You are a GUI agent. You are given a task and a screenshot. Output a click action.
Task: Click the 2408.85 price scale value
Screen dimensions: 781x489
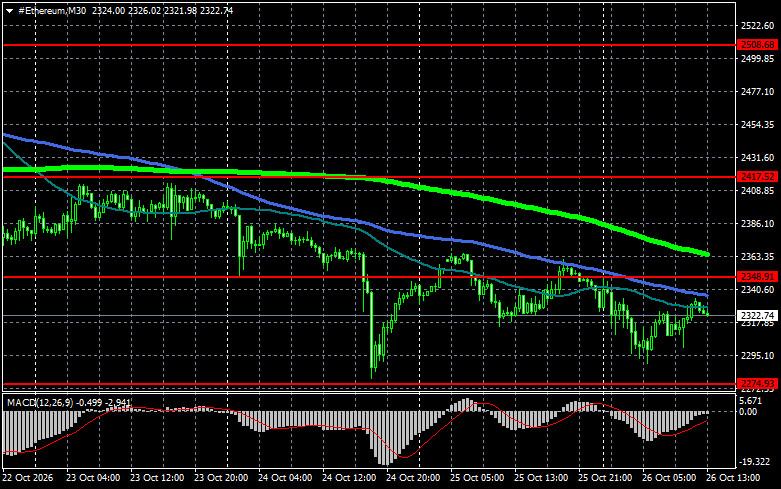point(758,191)
